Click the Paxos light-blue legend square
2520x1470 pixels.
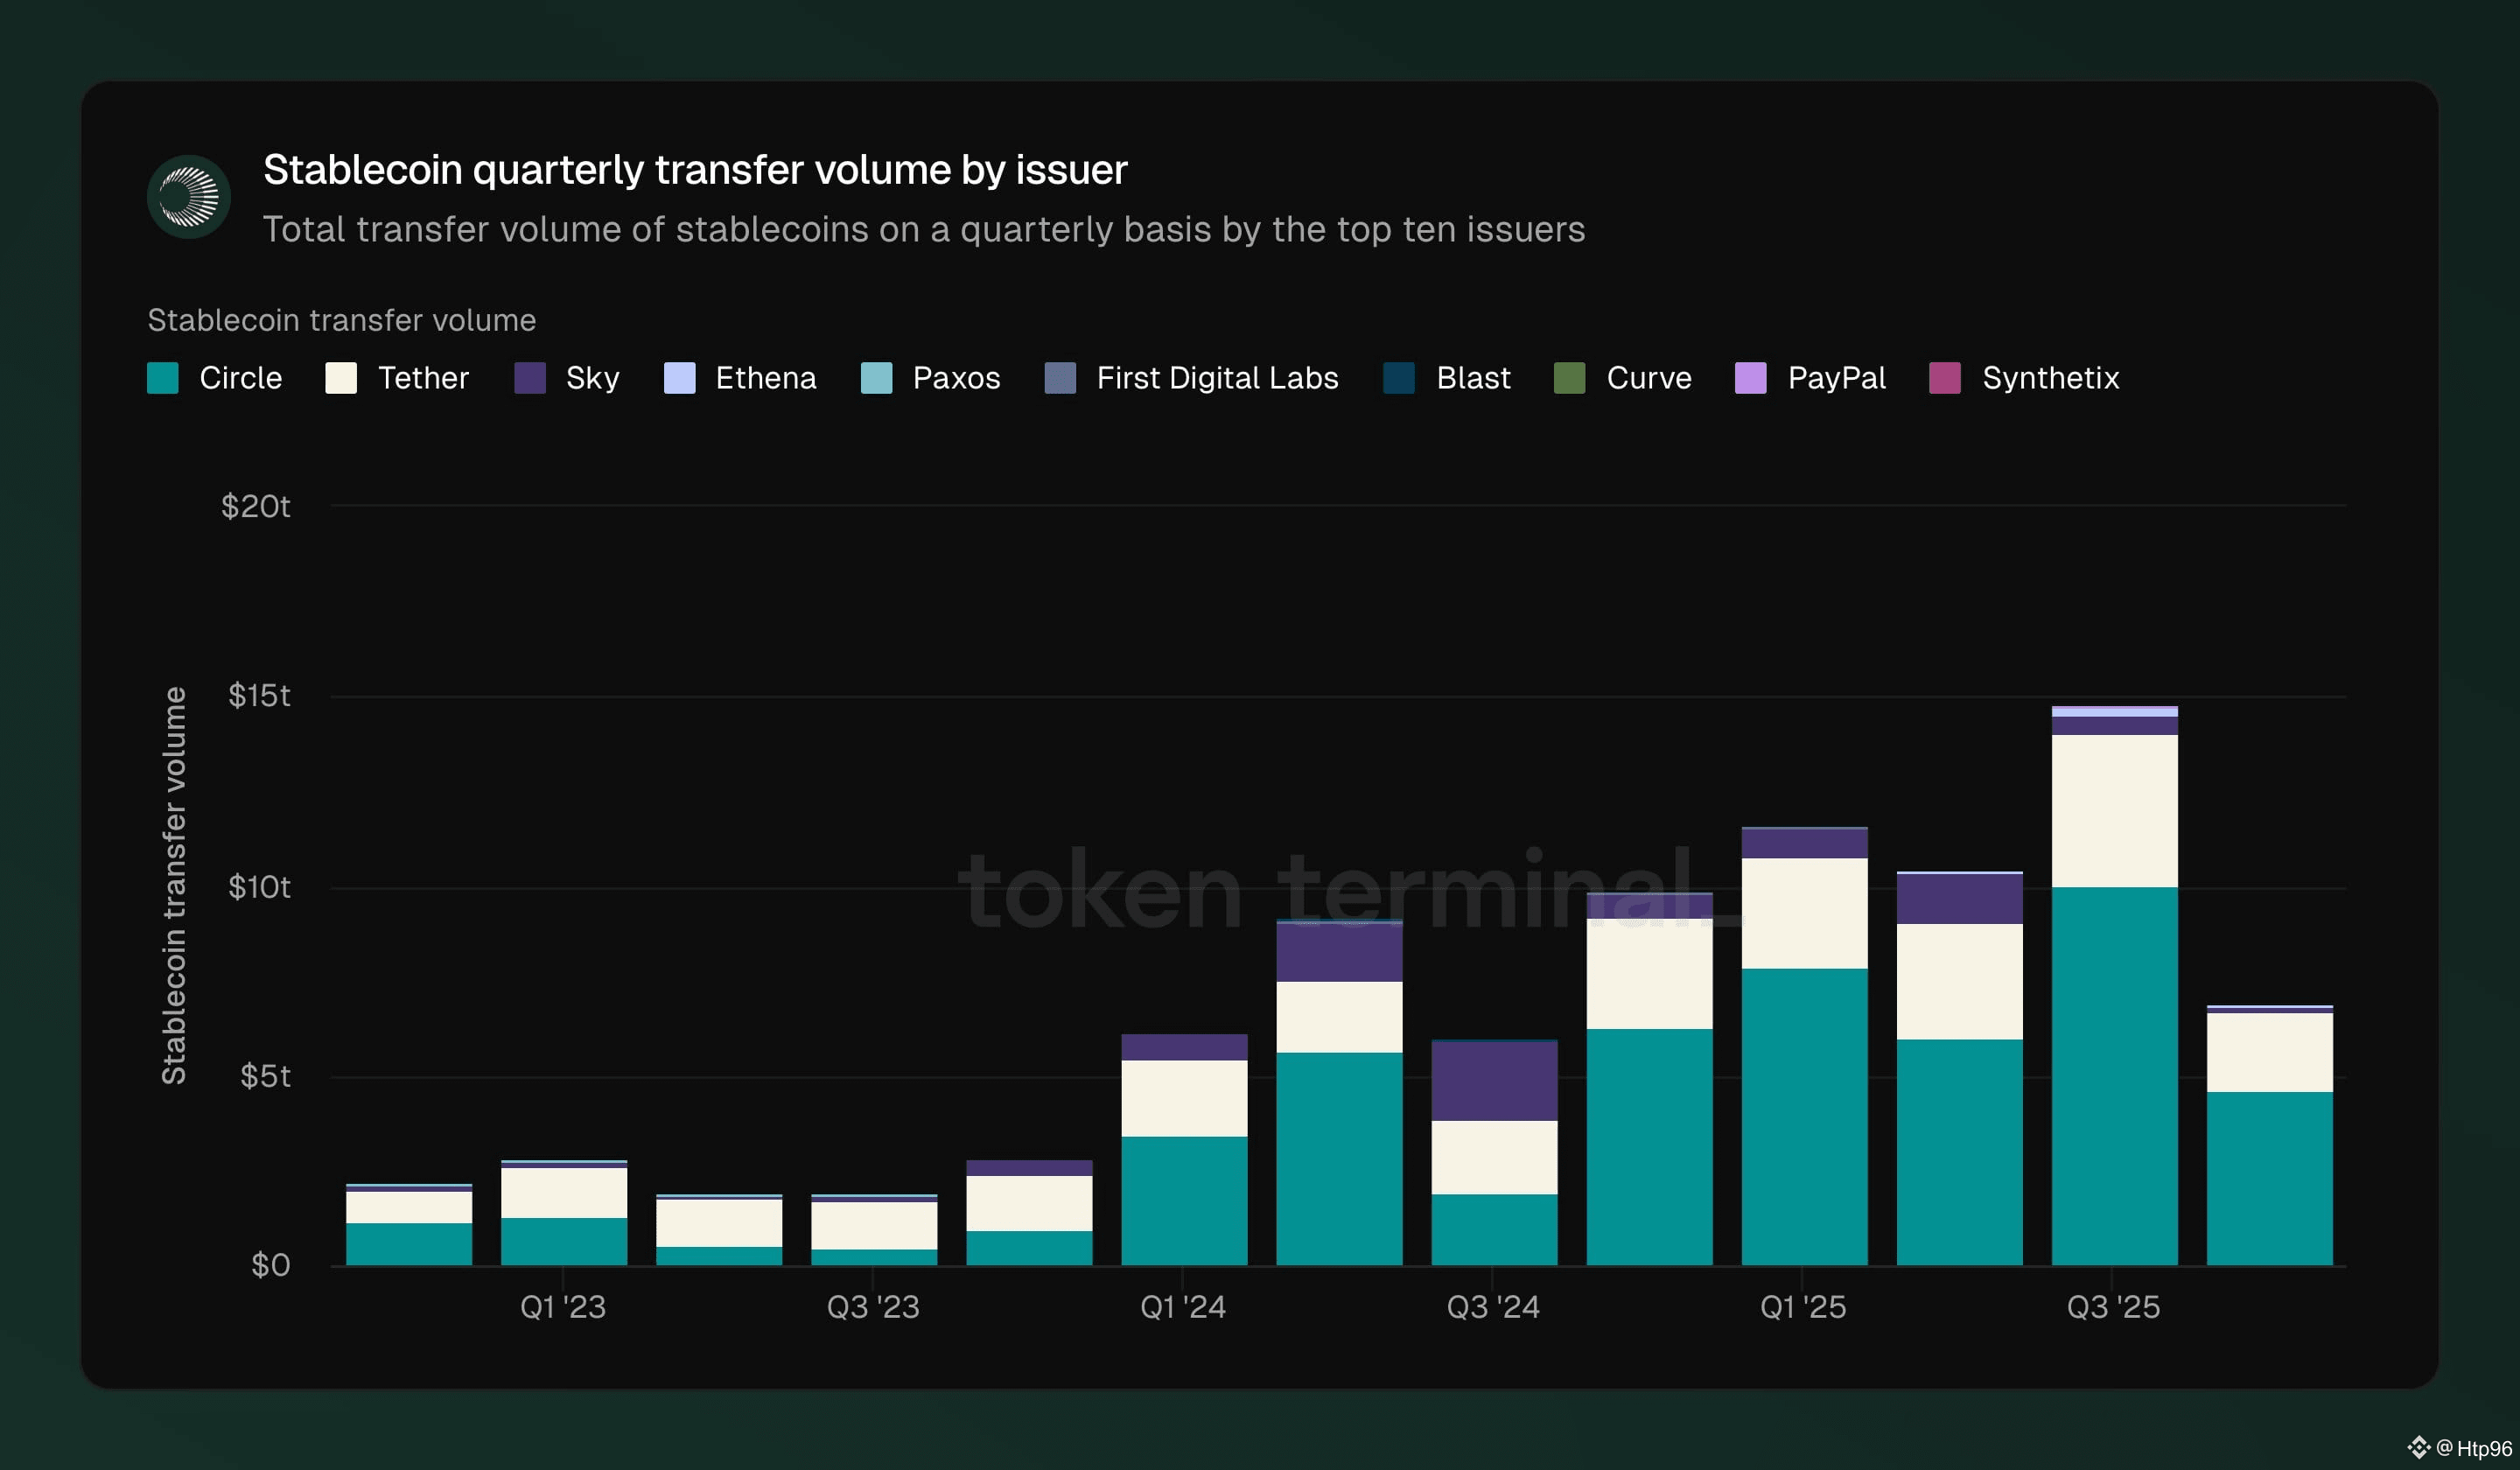point(876,378)
